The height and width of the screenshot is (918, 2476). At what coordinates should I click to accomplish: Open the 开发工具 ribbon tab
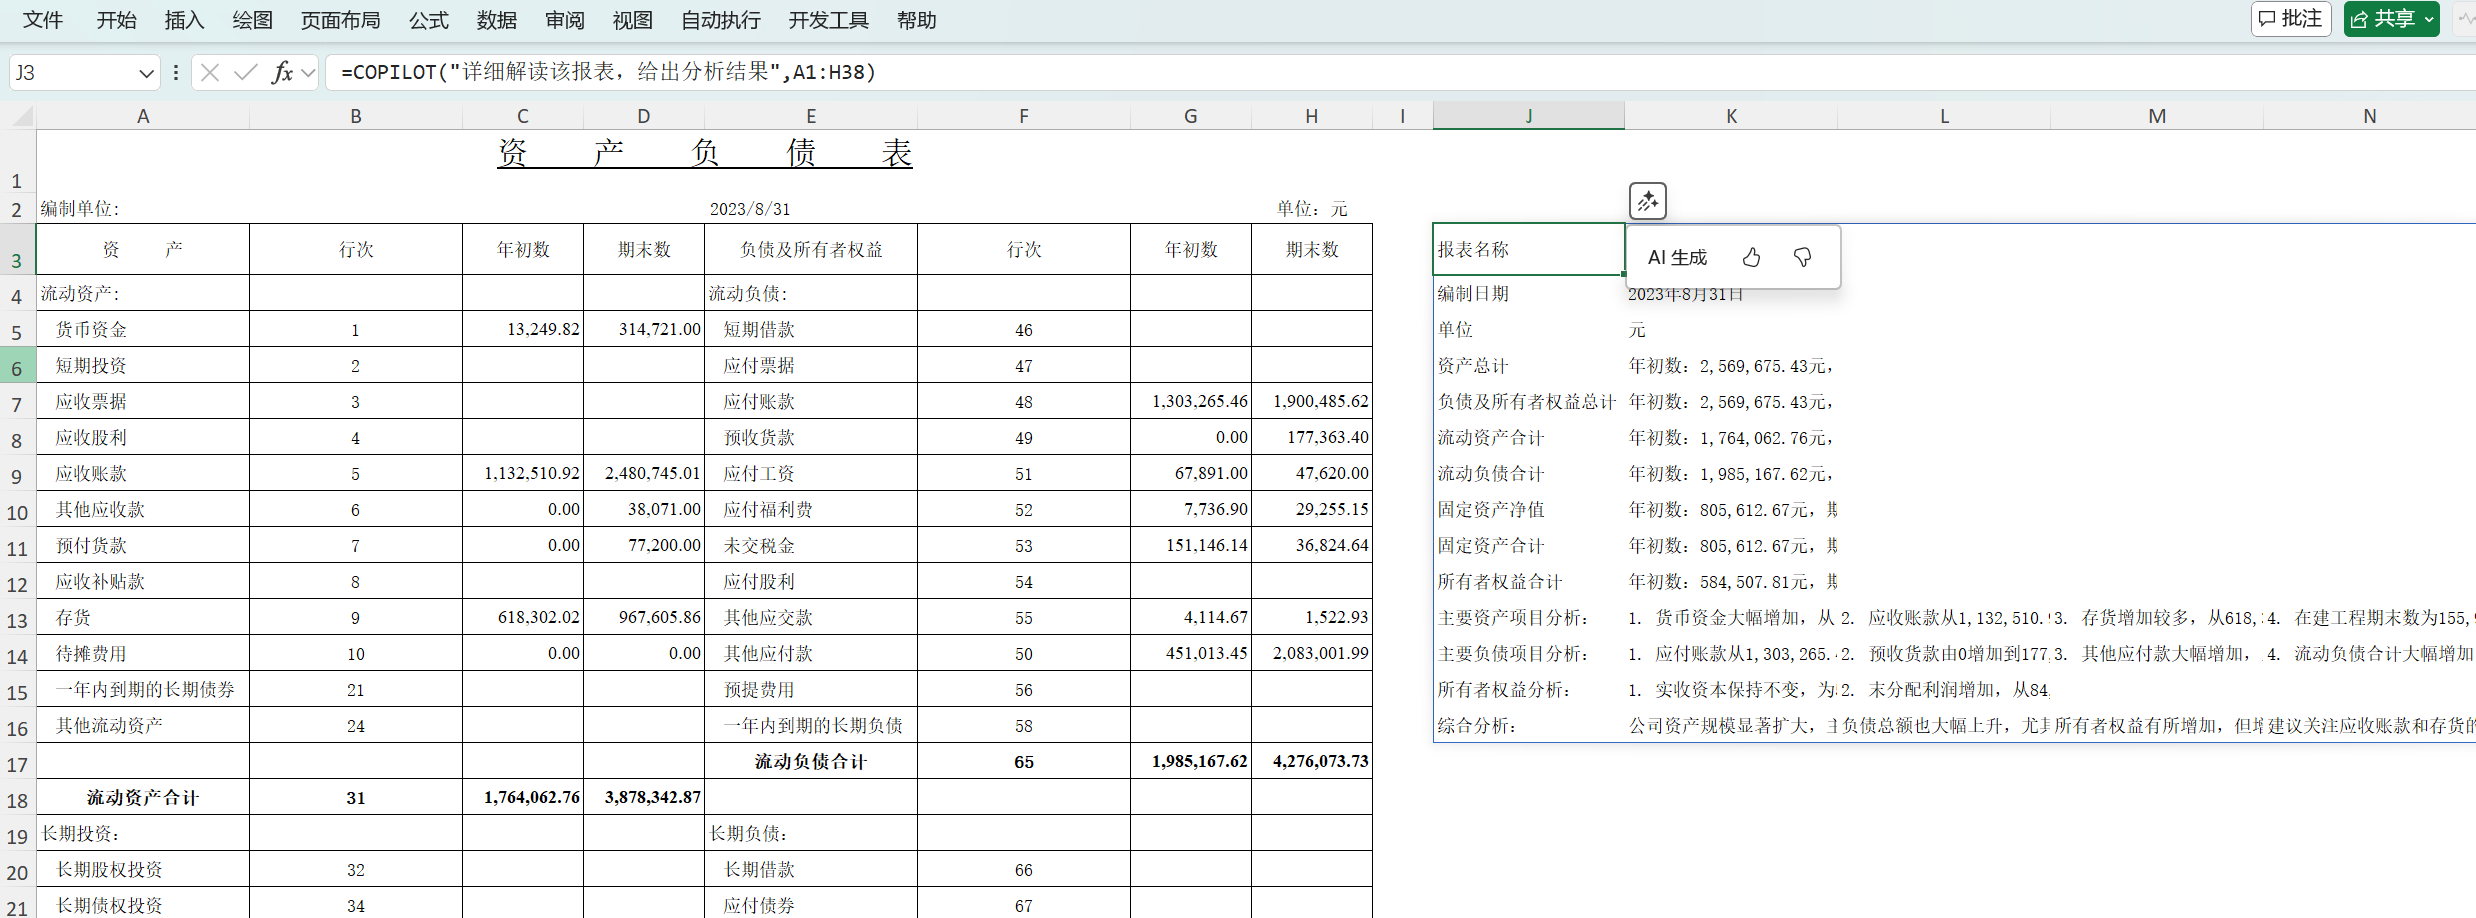tap(828, 20)
